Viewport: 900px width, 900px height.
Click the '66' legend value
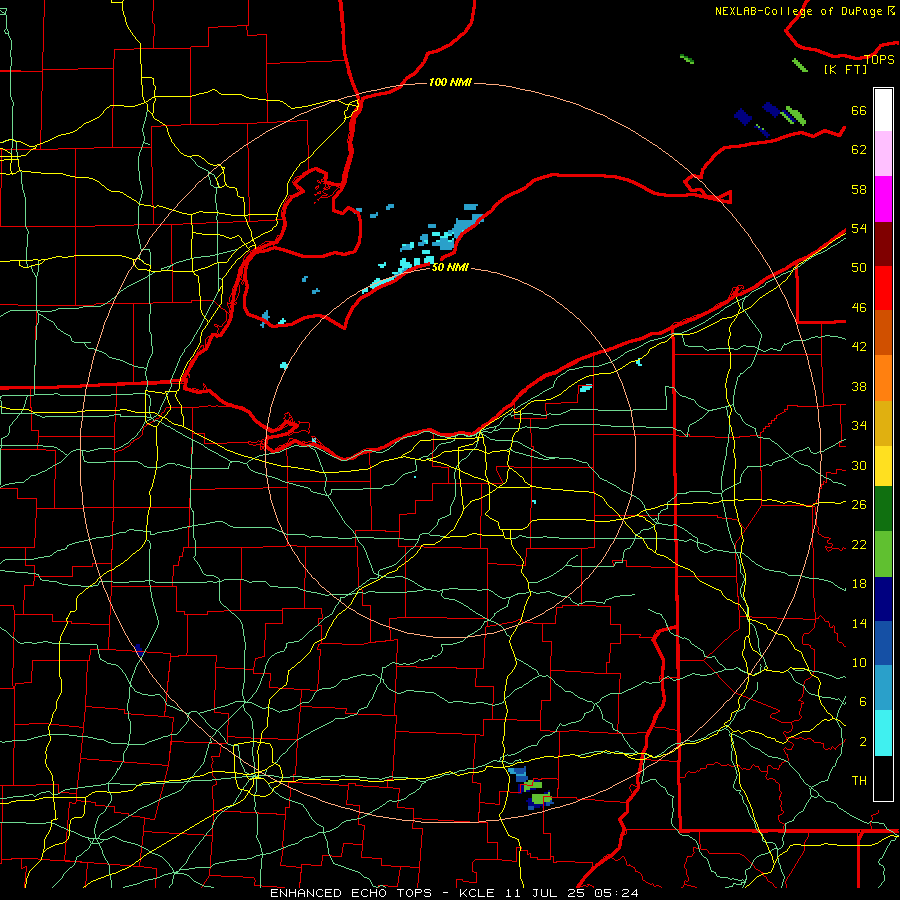click(x=859, y=110)
